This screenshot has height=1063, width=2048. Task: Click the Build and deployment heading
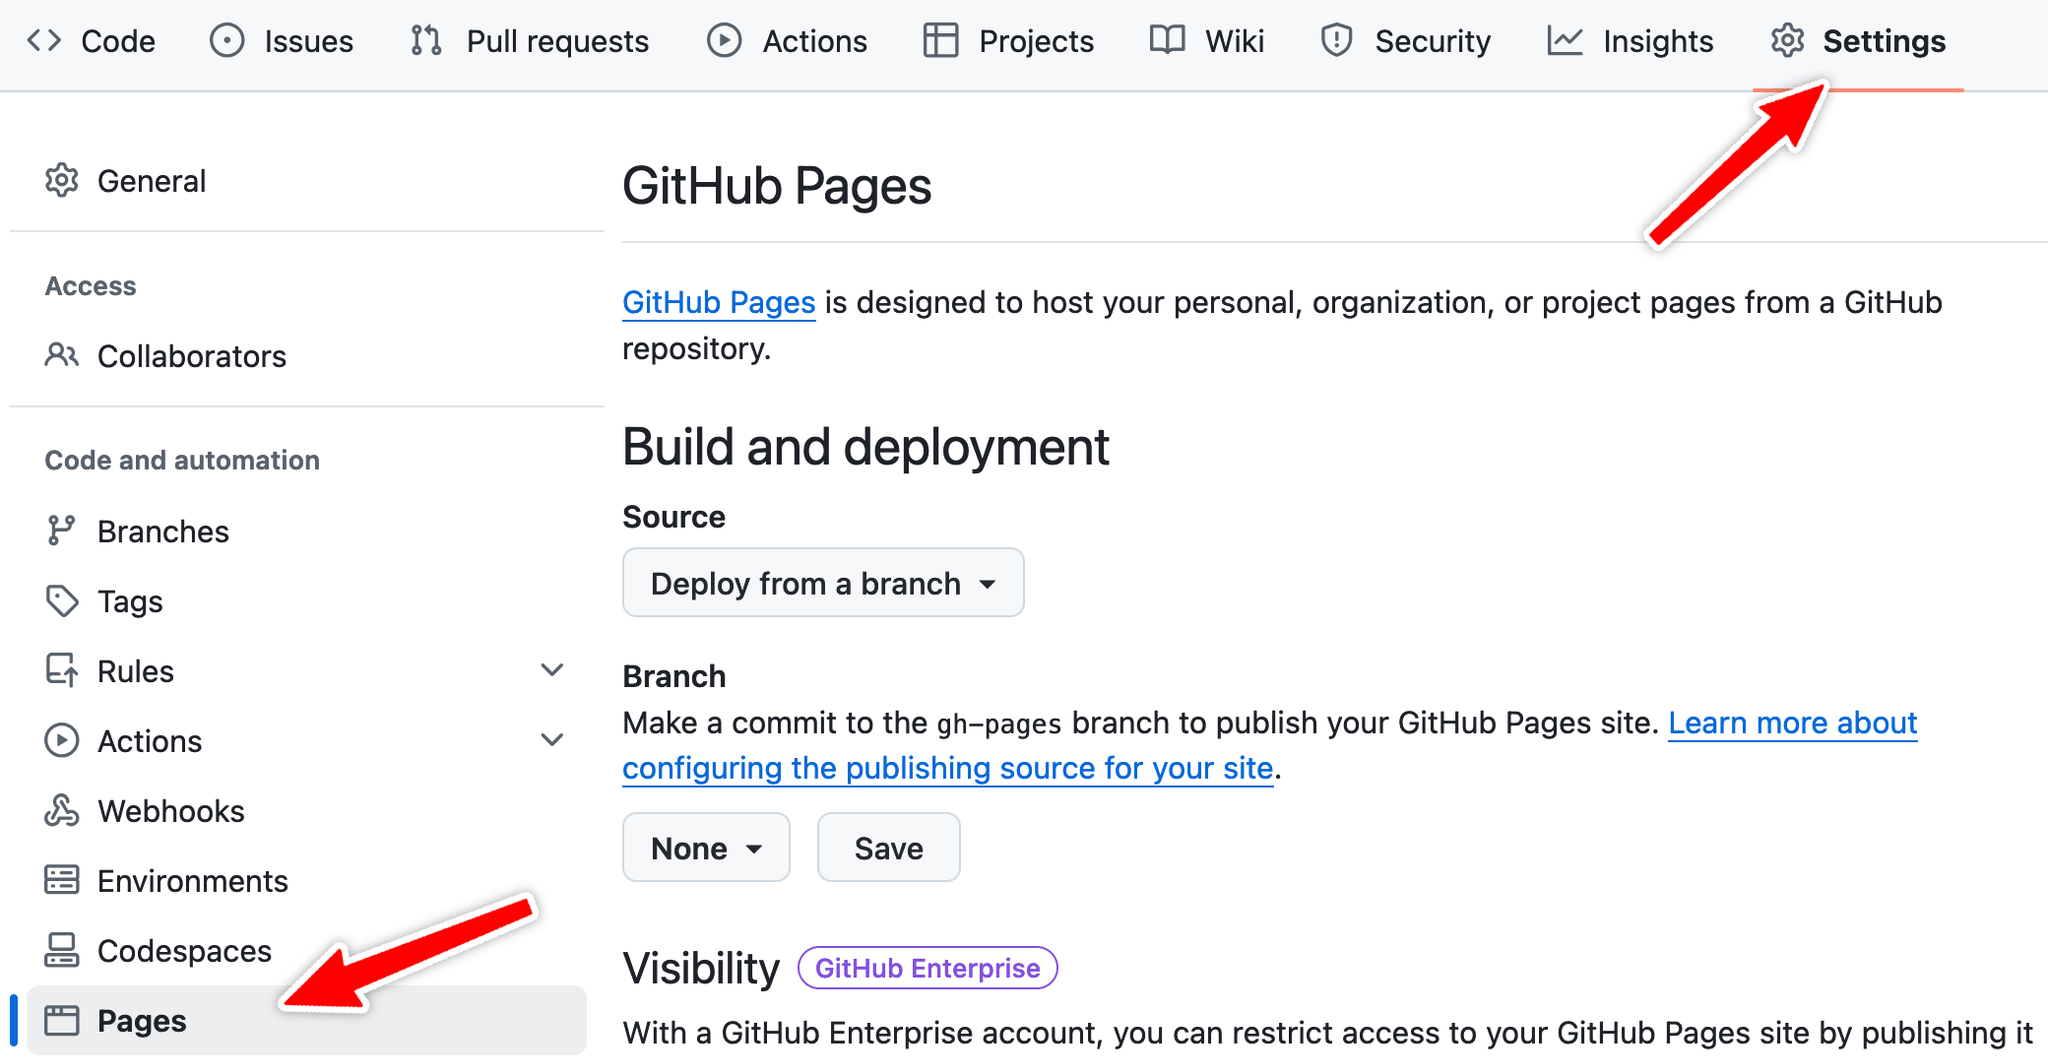(x=866, y=447)
